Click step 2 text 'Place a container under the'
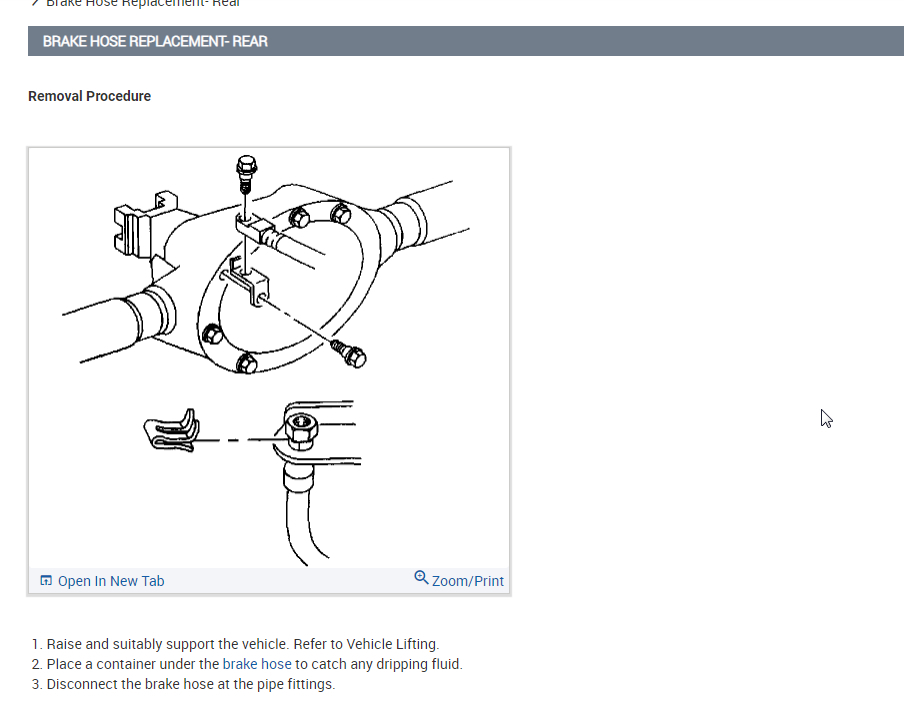Image resolution: width=904 pixels, height=719 pixels. [133, 664]
